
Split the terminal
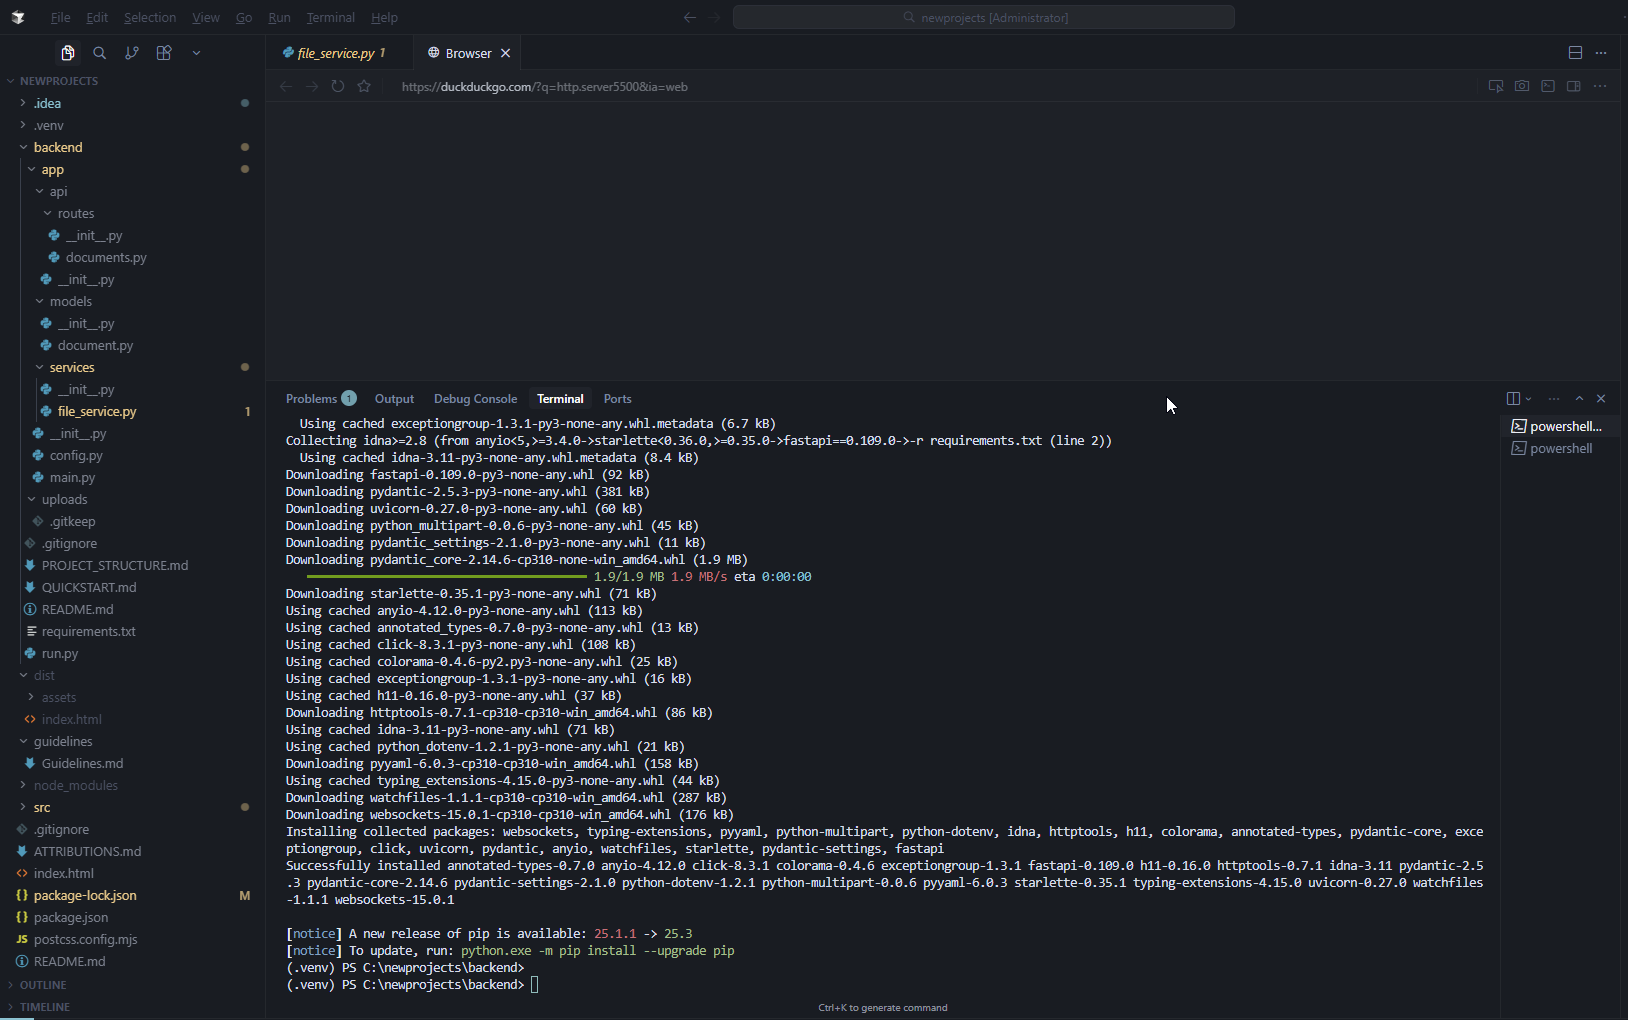pos(1513,399)
